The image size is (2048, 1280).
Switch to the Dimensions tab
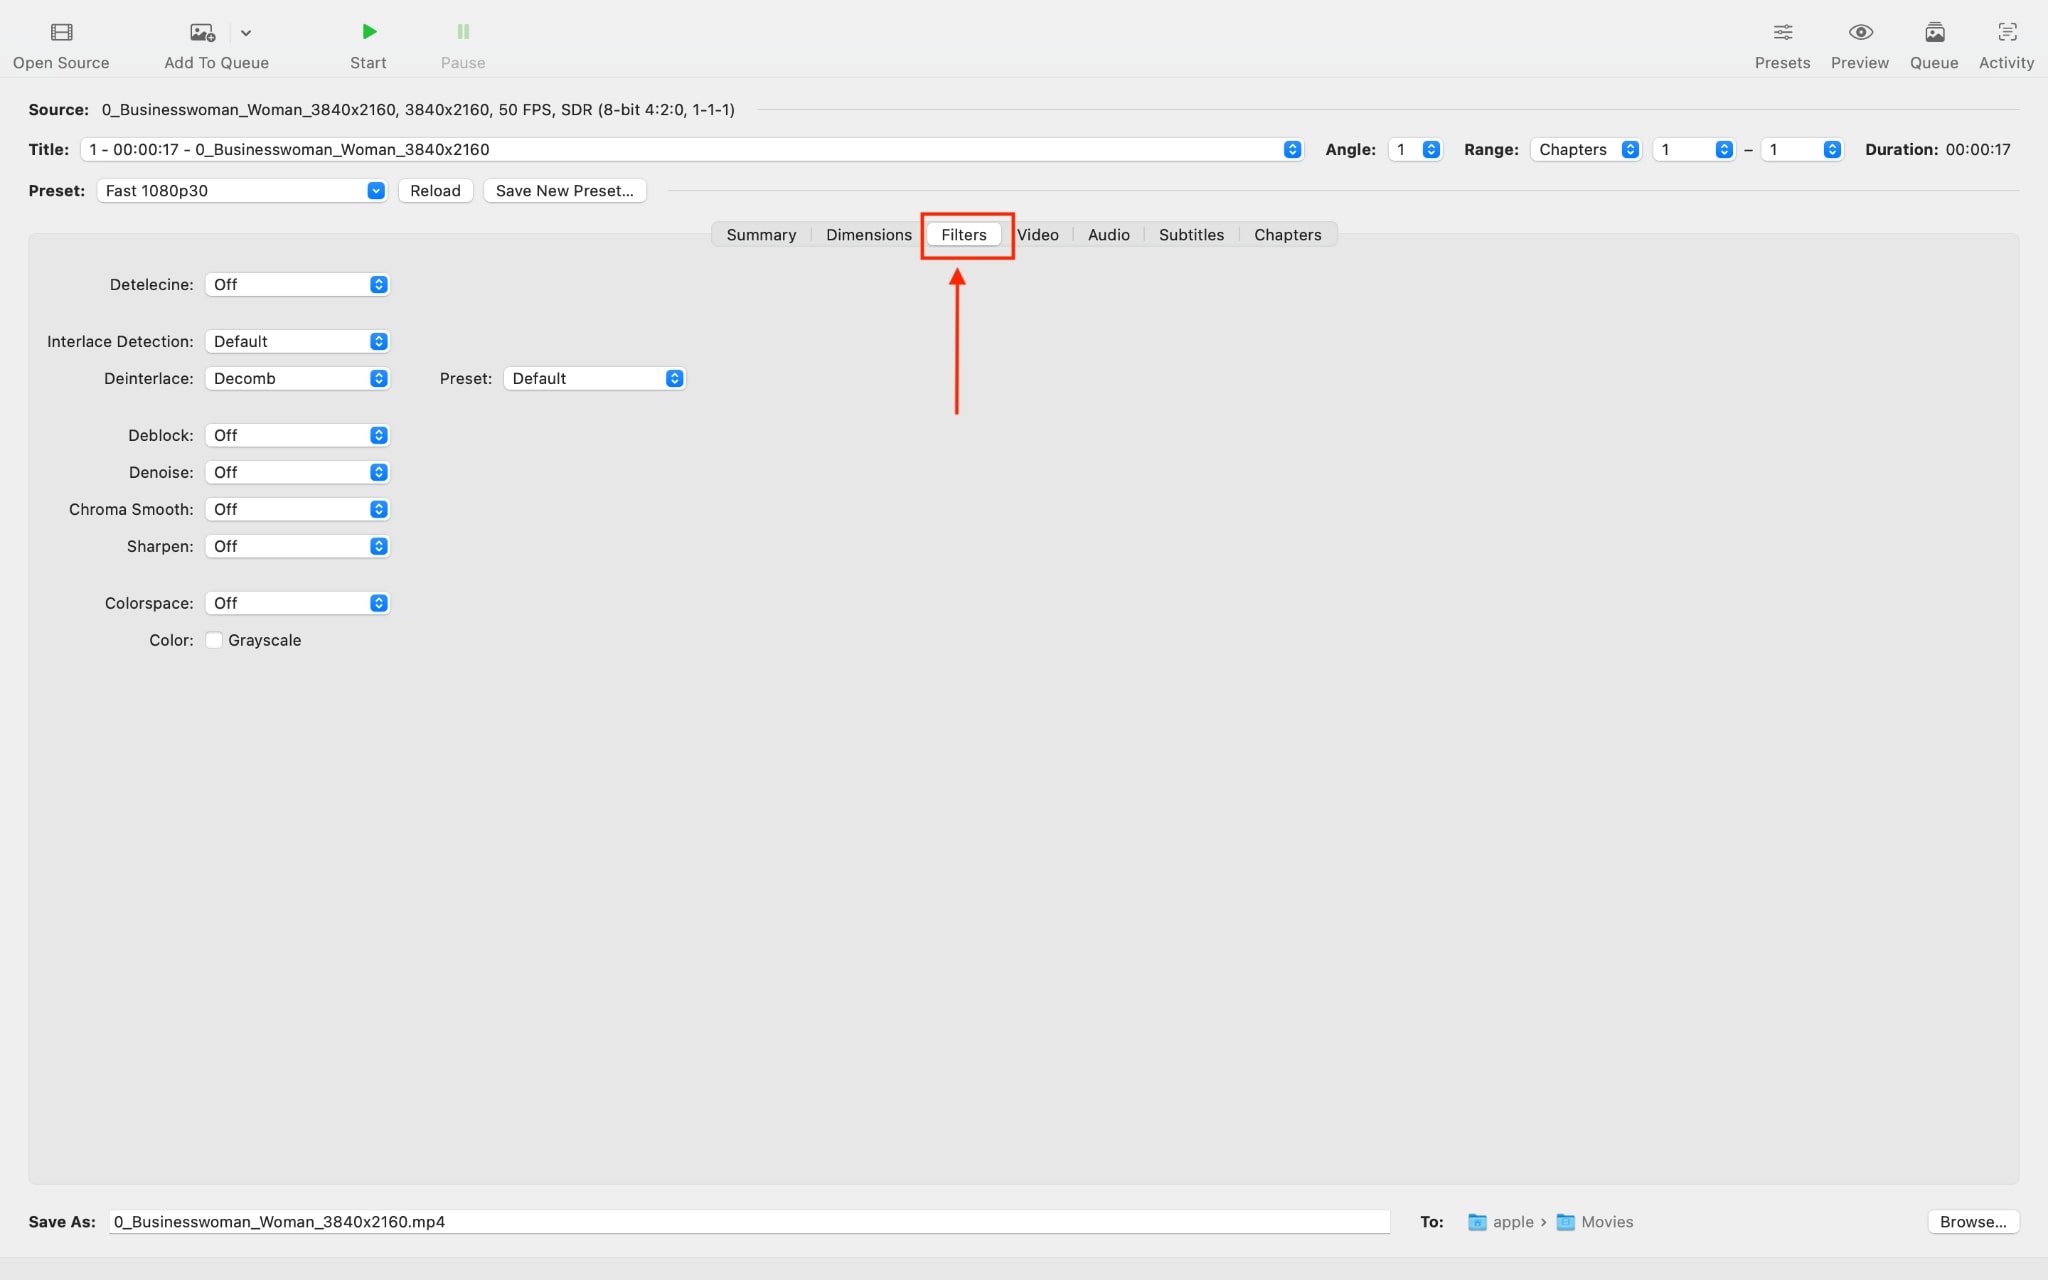tap(868, 235)
